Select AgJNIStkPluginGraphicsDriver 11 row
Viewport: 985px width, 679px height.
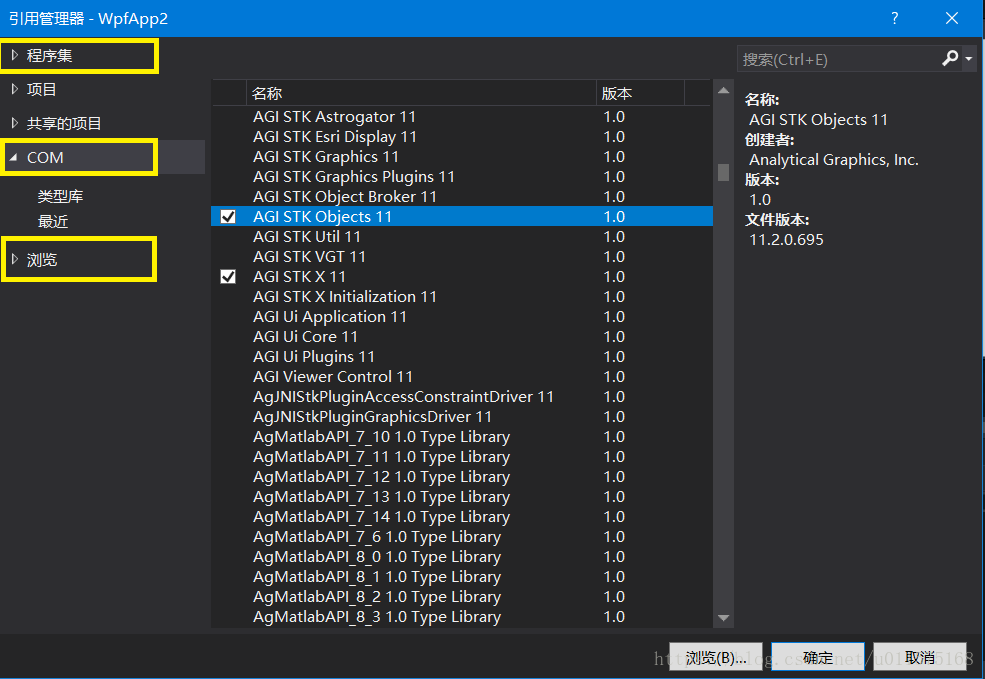(x=462, y=416)
